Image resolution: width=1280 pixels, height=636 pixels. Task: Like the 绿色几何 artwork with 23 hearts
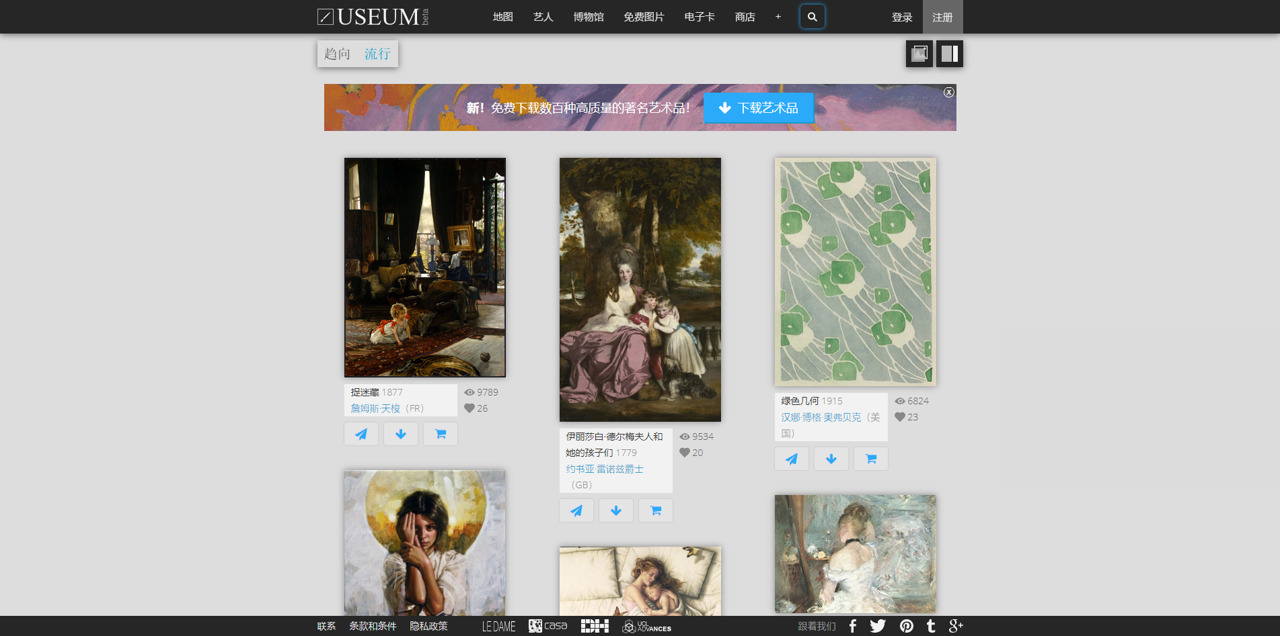pyautogui.click(x=900, y=417)
